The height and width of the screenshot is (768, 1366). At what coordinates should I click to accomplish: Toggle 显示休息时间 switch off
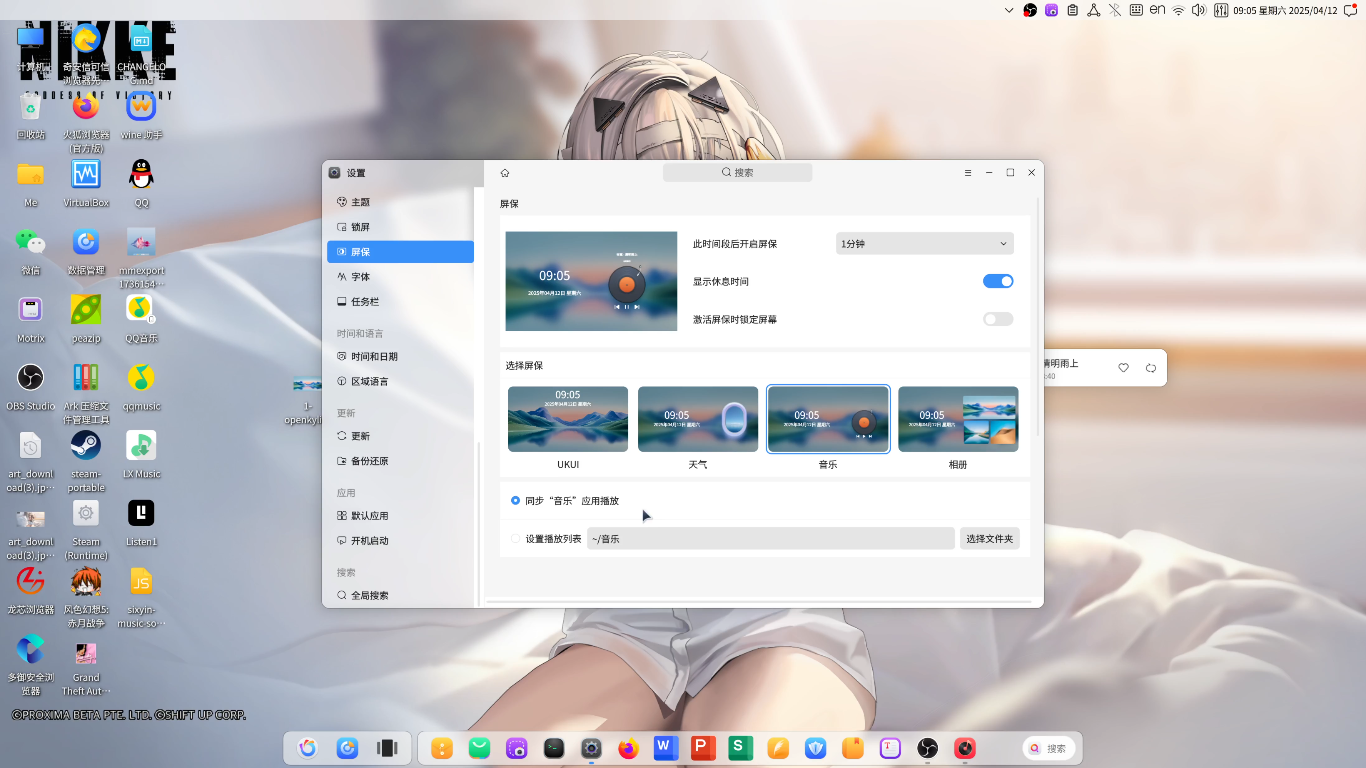[x=998, y=282]
